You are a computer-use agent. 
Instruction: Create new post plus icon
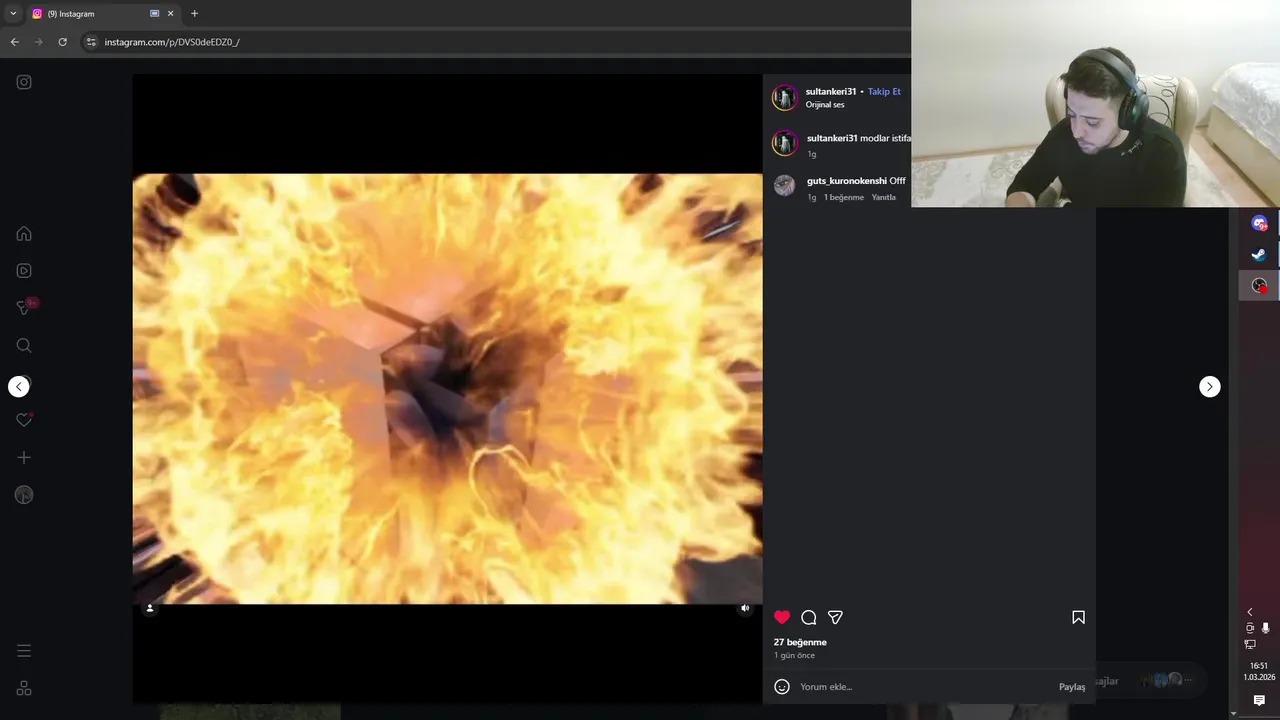[x=24, y=457]
